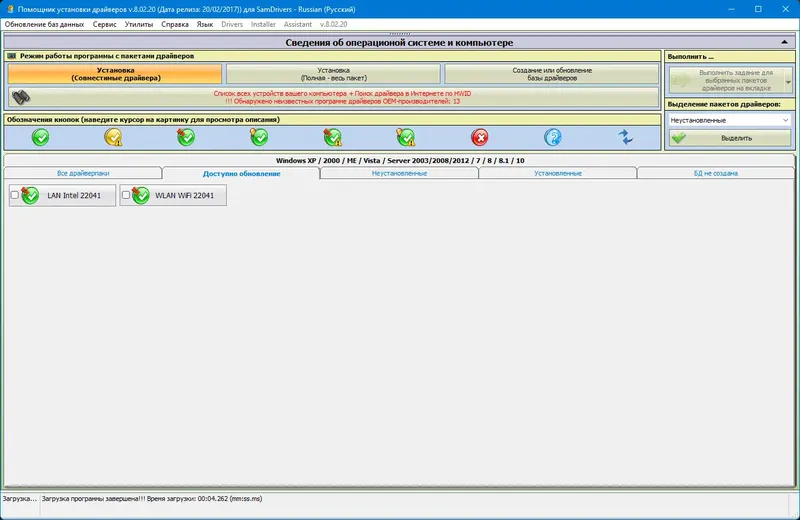
Task: Collapse the system information panel arrow
Action: click(x=785, y=42)
